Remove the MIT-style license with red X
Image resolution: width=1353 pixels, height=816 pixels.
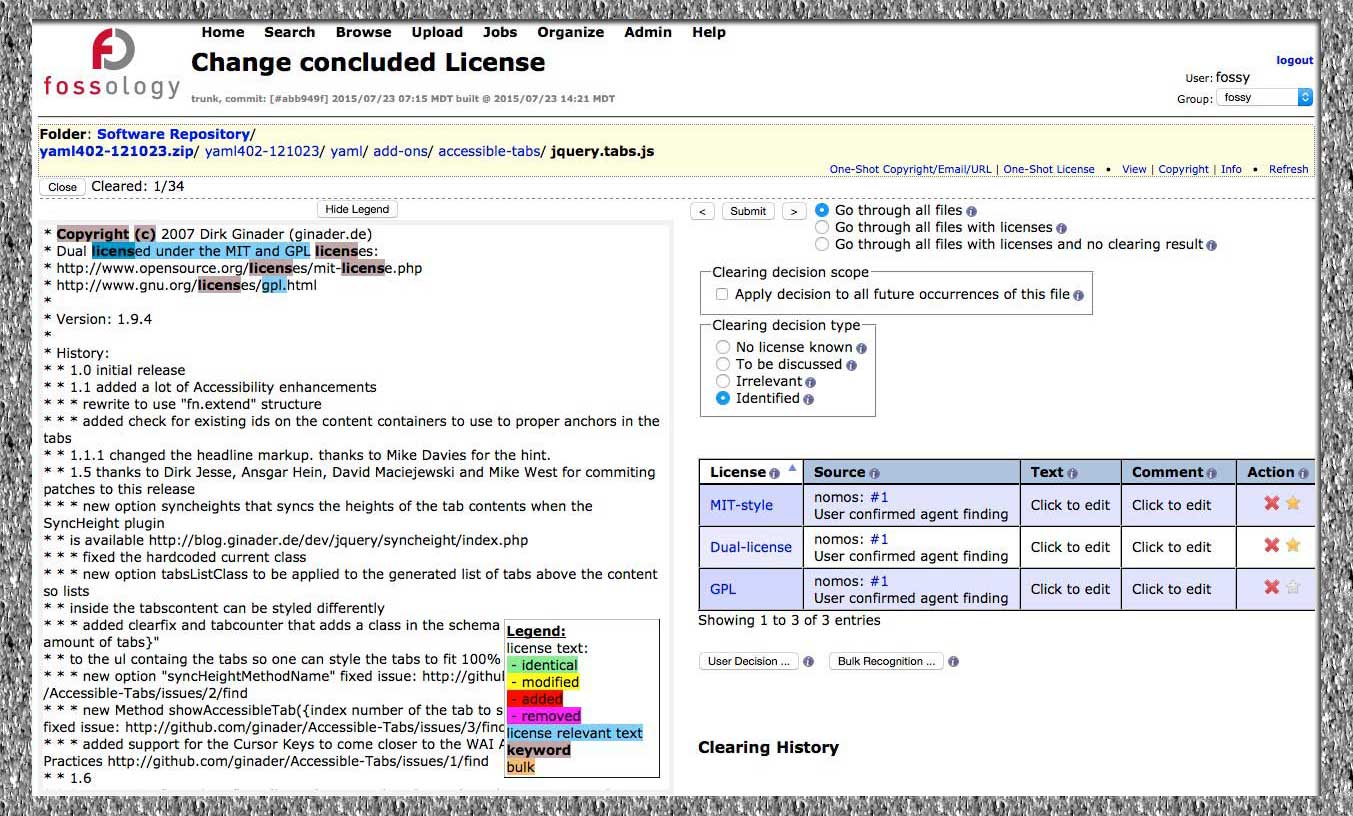coord(1271,504)
